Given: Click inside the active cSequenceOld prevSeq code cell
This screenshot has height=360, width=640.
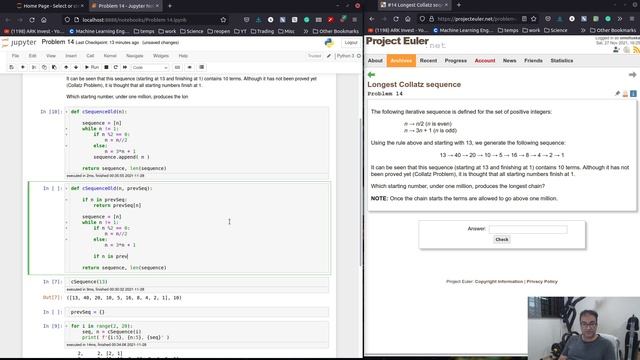Looking at the screenshot, I should click(197, 228).
